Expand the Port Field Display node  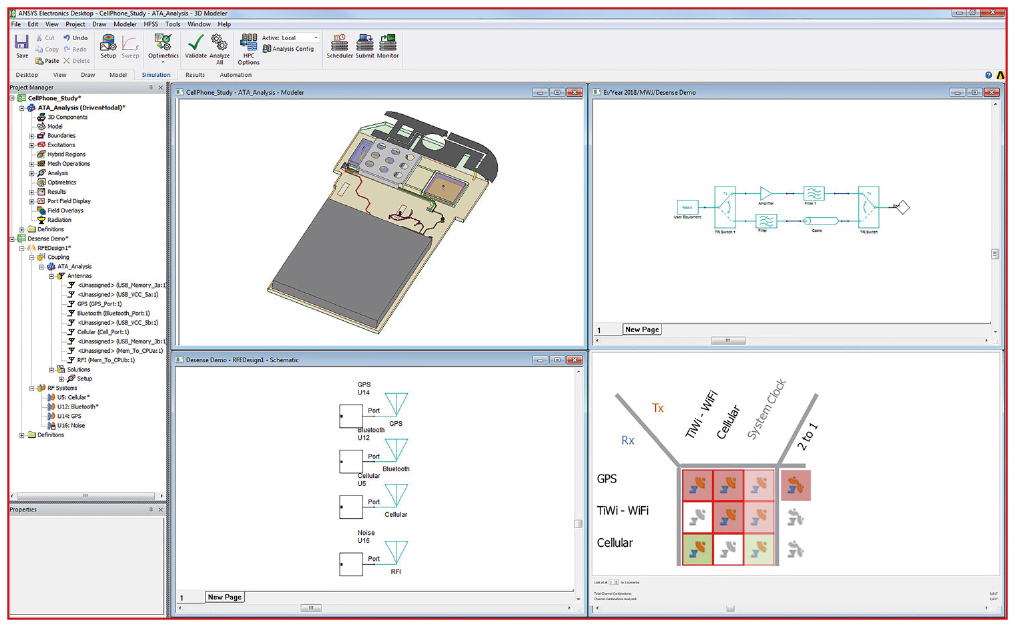[32, 201]
